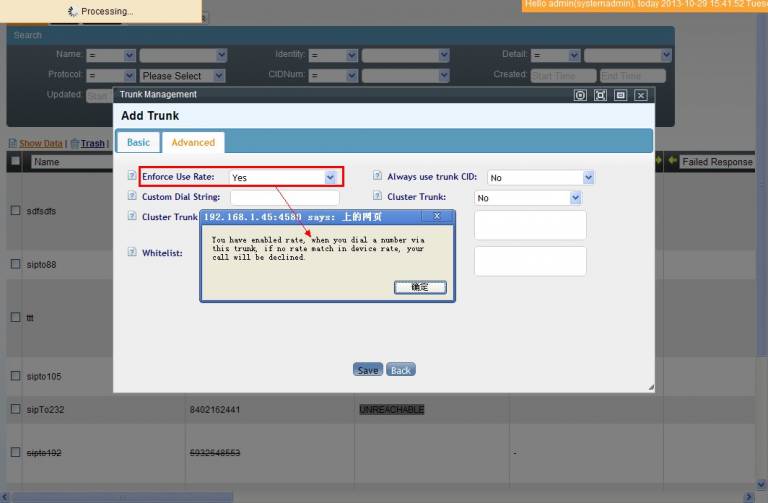Expand the Cluster Trunk dropdown
This screenshot has height=503, width=768.
click(527, 198)
